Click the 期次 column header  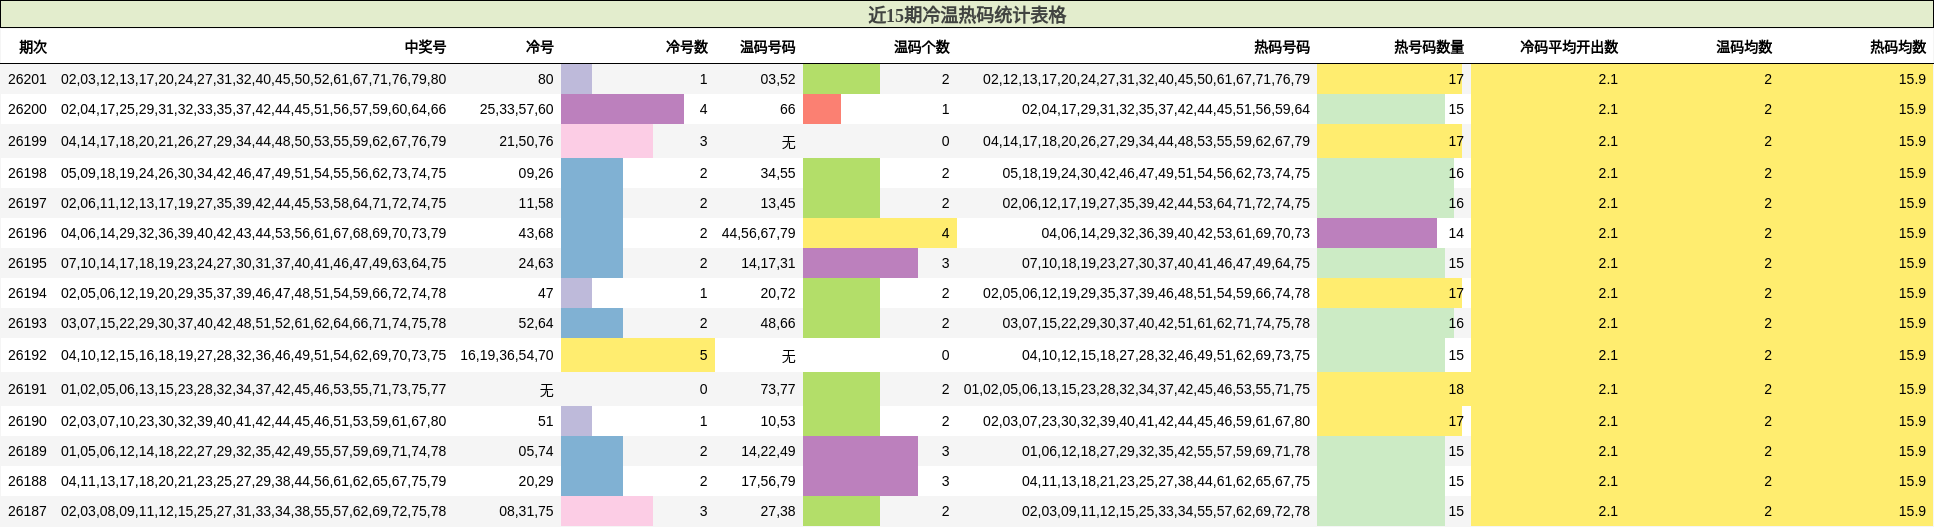(33, 47)
